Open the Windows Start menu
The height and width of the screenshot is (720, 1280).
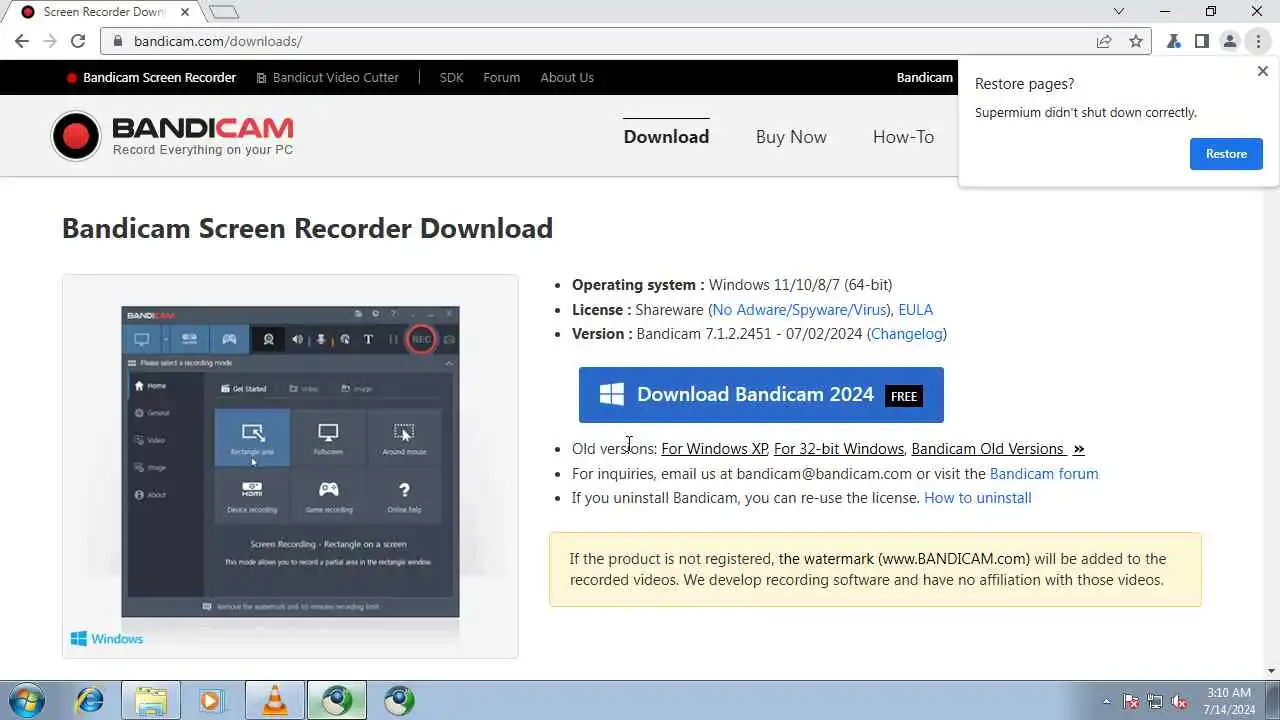[x=26, y=700]
